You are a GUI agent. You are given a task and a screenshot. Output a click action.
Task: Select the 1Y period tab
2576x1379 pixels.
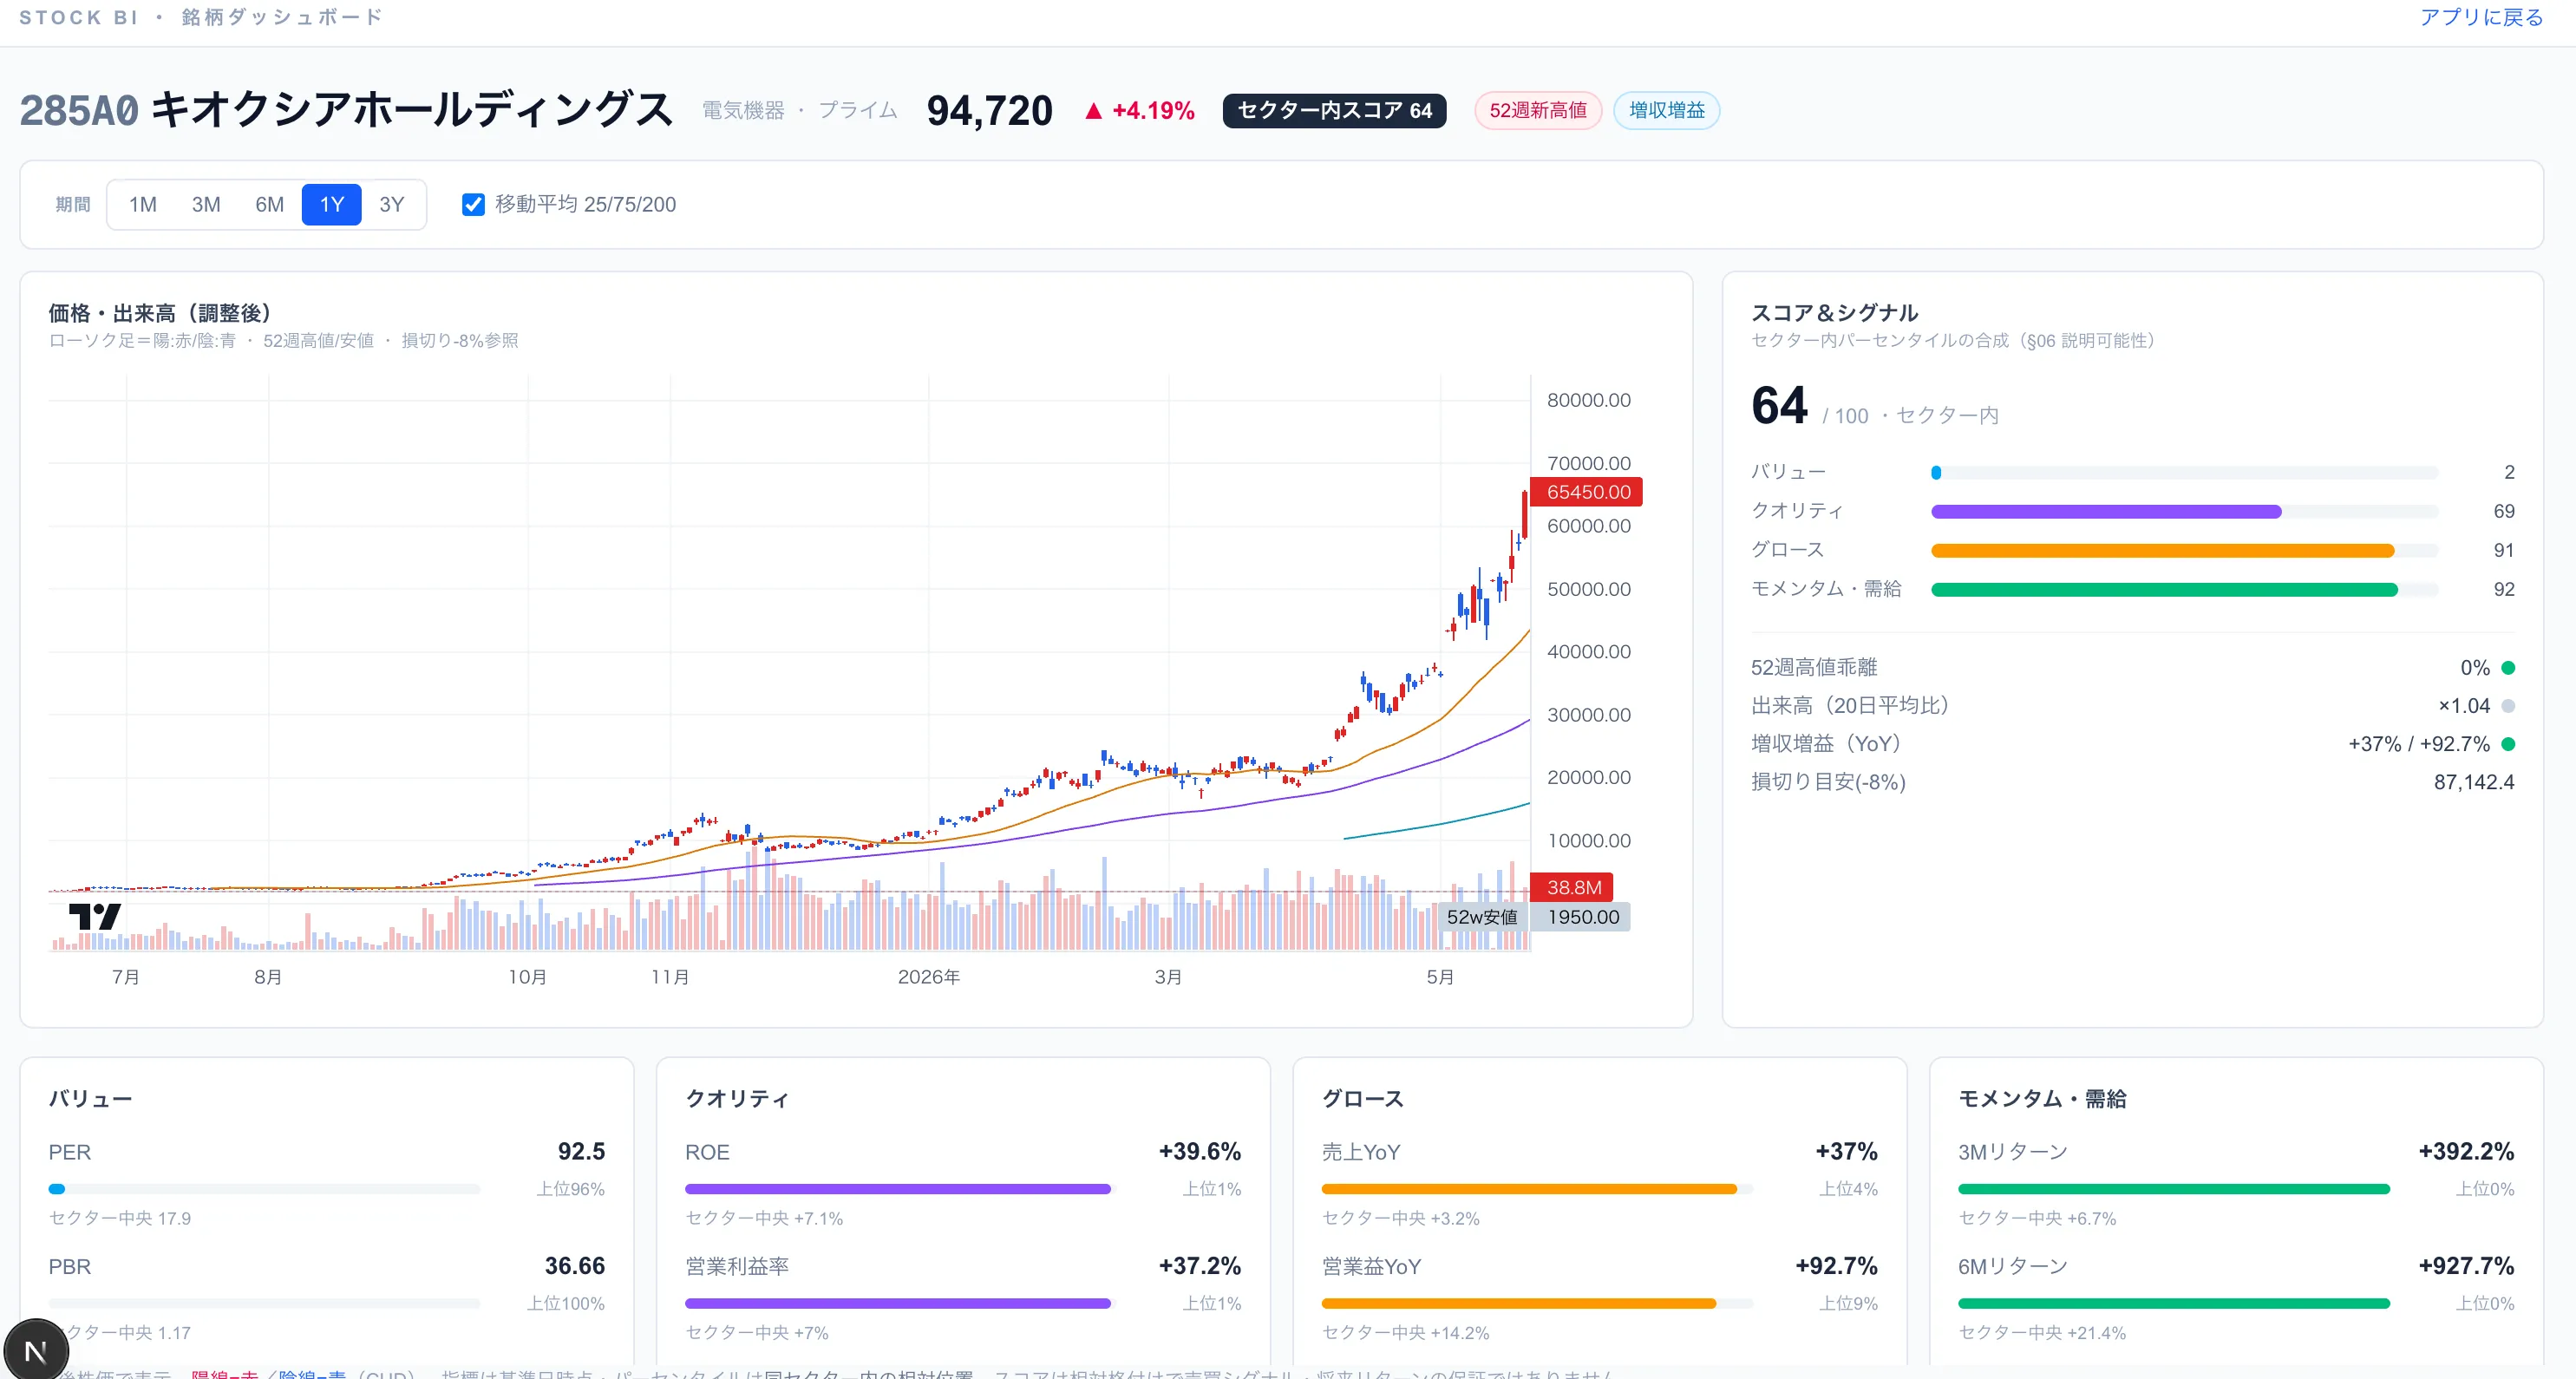coord(332,205)
